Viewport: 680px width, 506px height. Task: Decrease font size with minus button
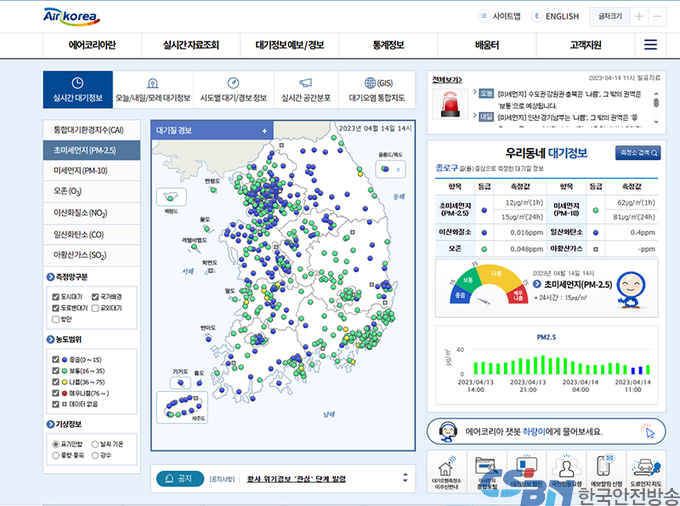point(657,16)
